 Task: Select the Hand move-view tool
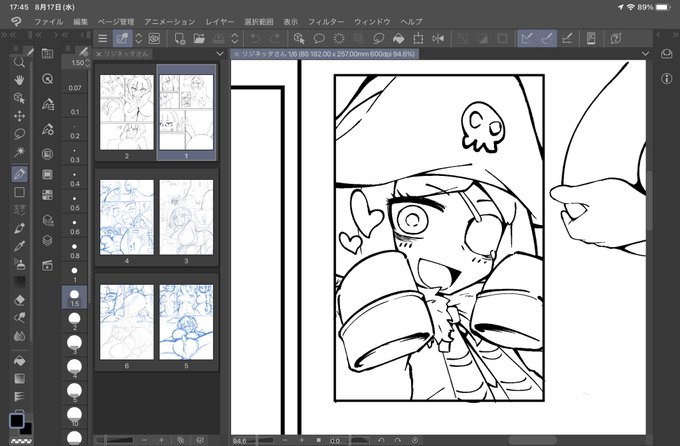[19, 80]
